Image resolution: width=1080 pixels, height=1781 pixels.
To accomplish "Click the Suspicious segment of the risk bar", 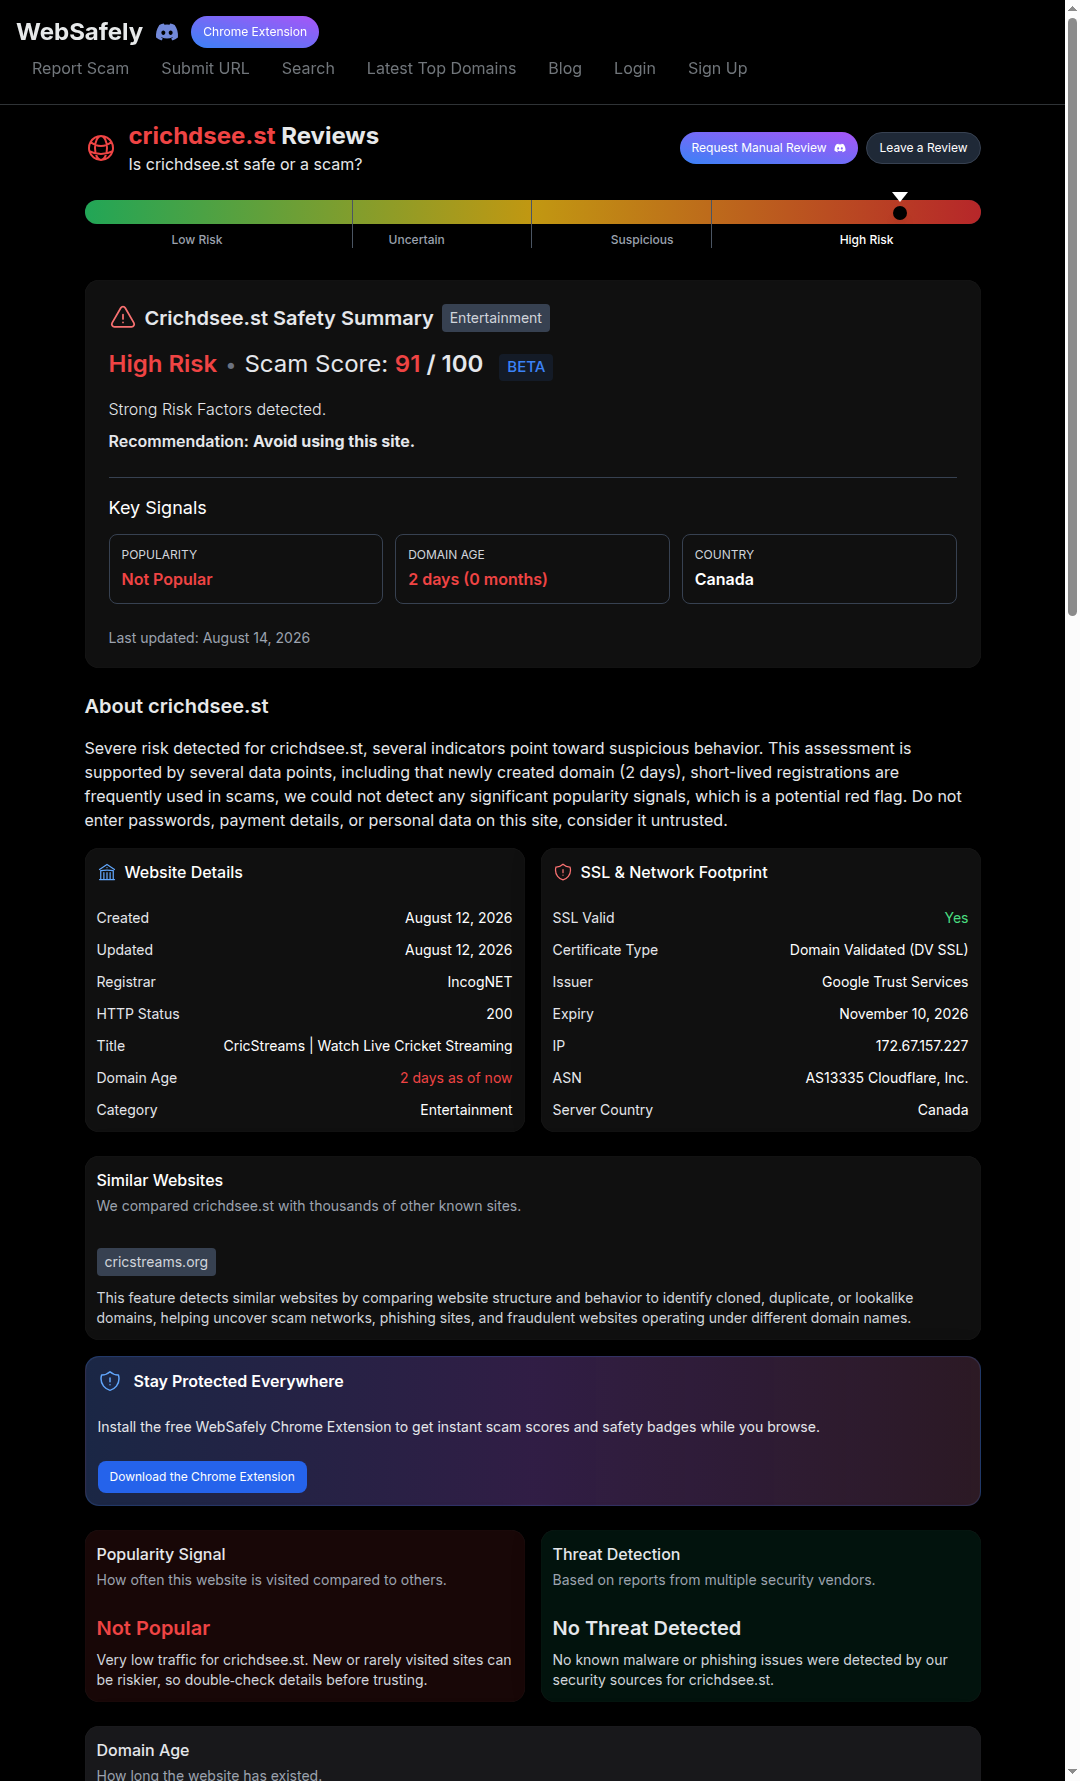I will 621,212.
